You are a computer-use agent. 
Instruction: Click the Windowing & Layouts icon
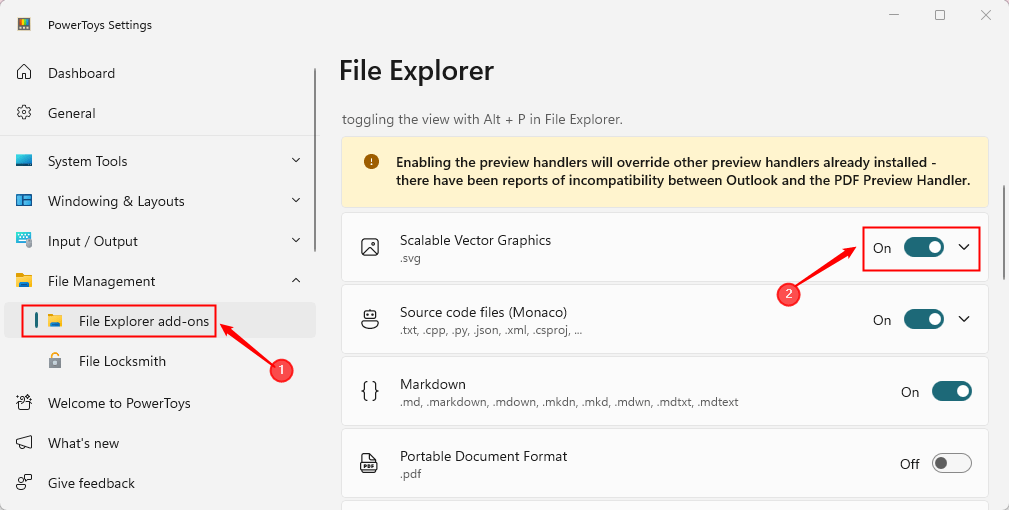pyautogui.click(x=24, y=201)
